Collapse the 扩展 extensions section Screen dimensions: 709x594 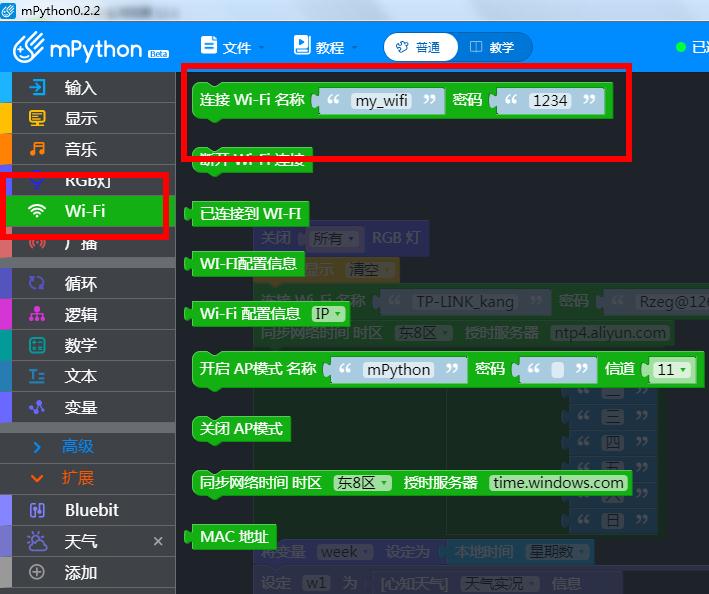(88, 478)
